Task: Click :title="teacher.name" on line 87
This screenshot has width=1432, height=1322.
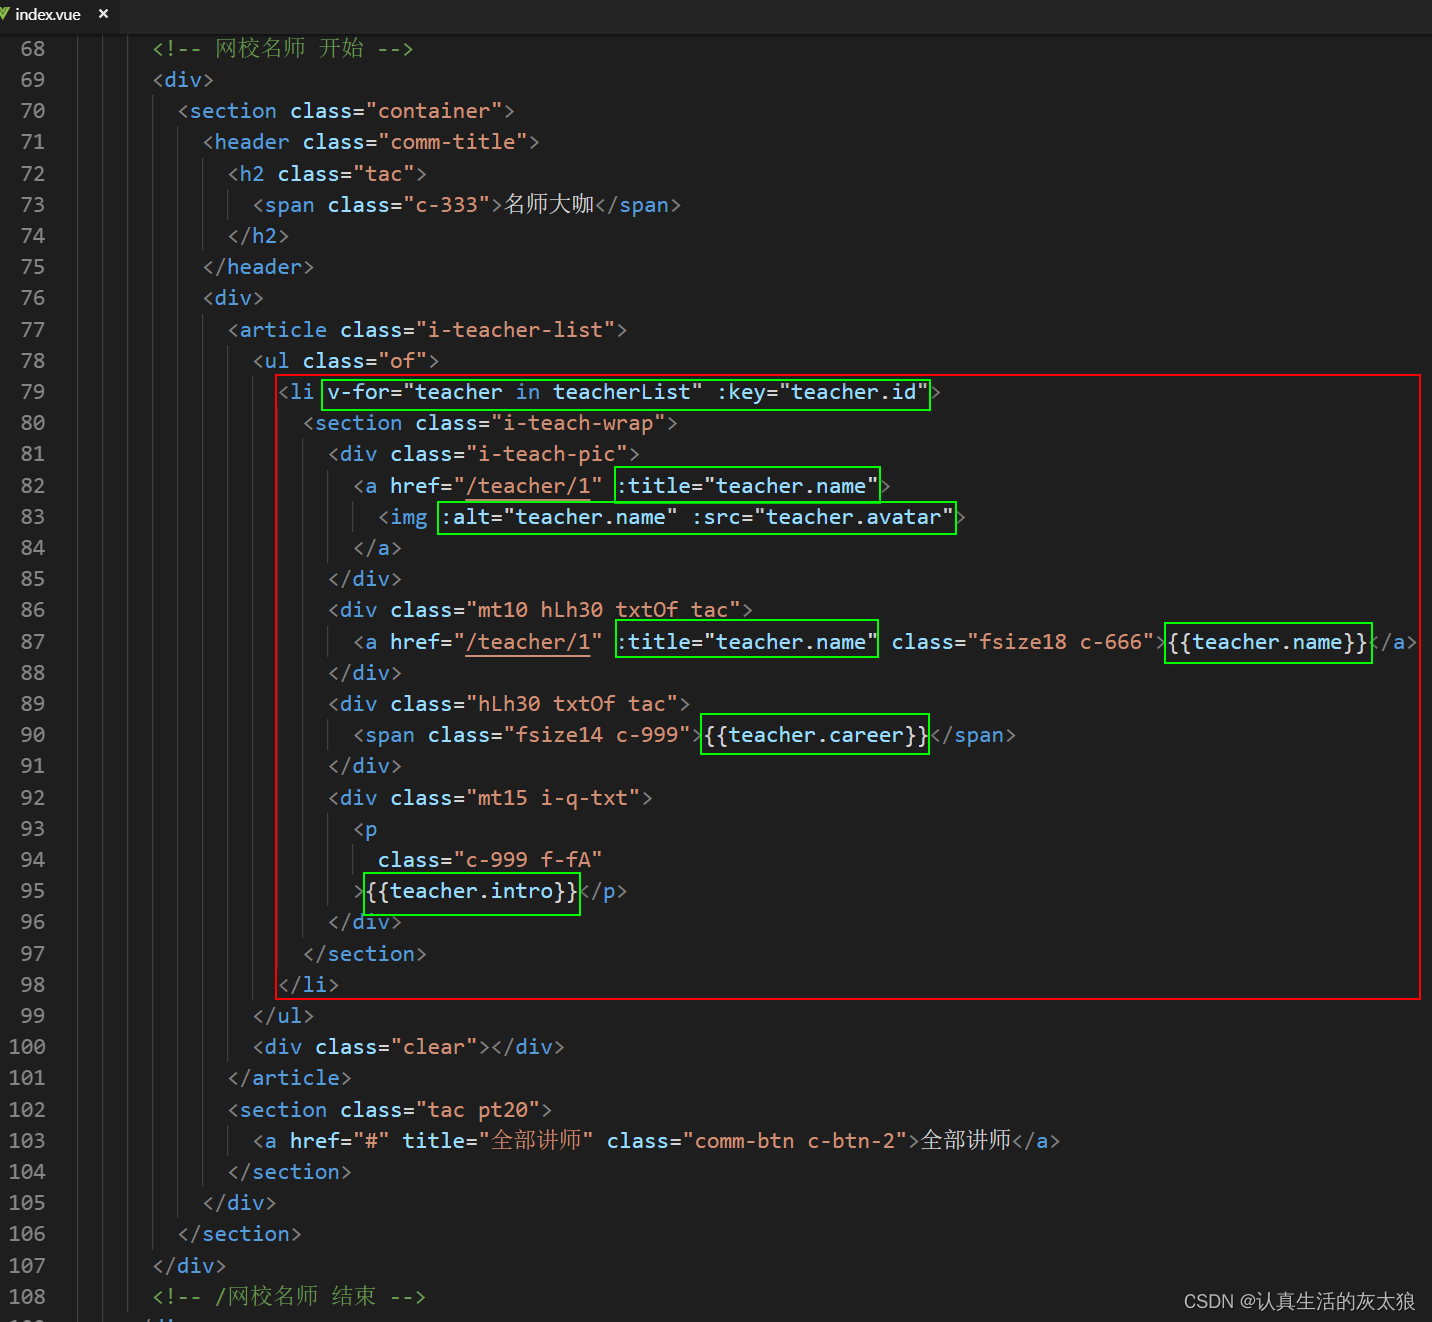Action: click(x=747, y=642)
